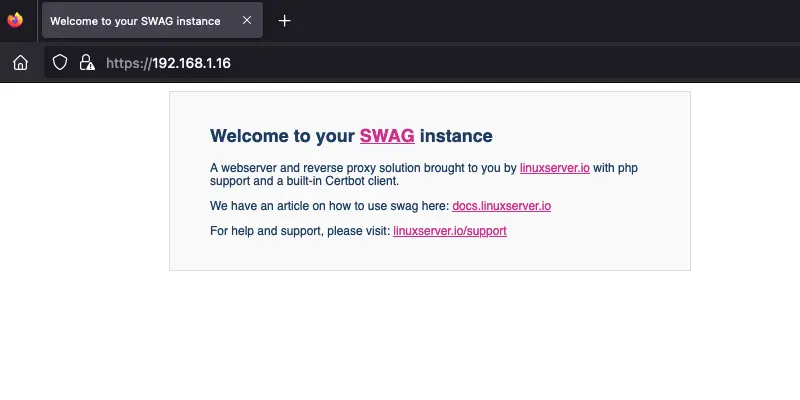Follow the linuxserver.io link
The height and width of the screenshot is (400, 800).
tap(555, 168)
